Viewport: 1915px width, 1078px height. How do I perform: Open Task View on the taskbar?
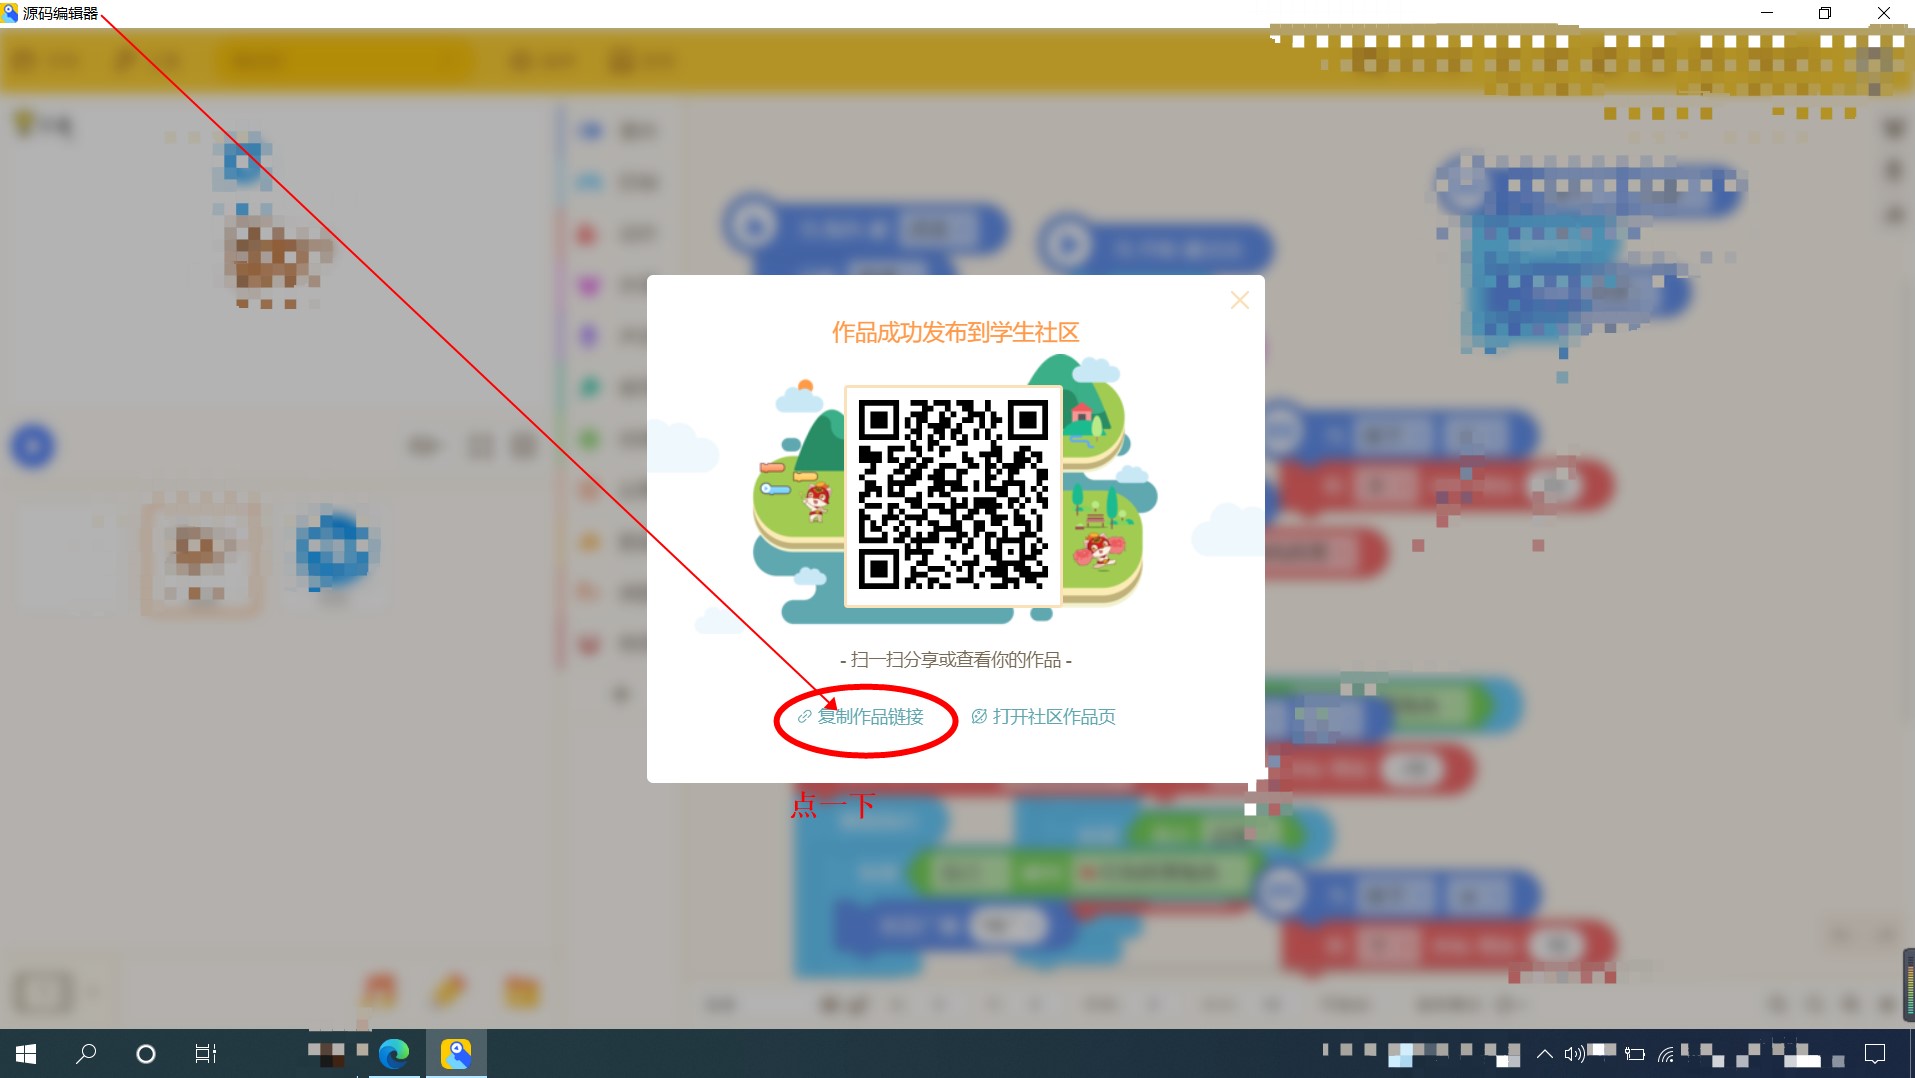pos(205,1054)
